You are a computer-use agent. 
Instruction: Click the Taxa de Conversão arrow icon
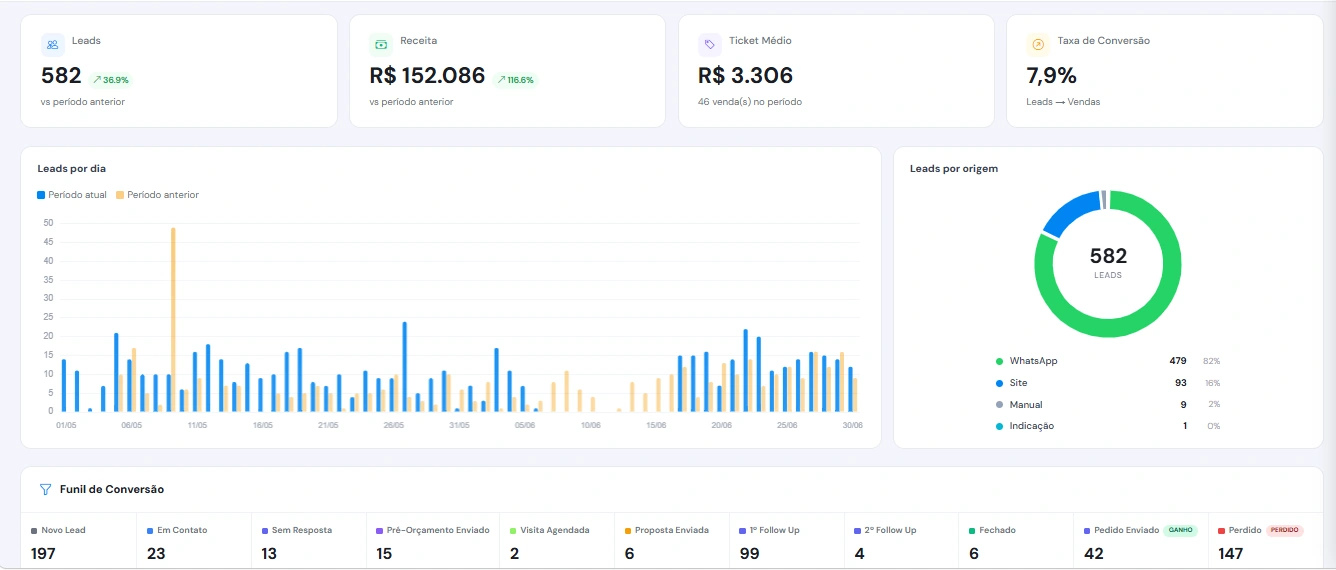click(x=1038, y=44)
